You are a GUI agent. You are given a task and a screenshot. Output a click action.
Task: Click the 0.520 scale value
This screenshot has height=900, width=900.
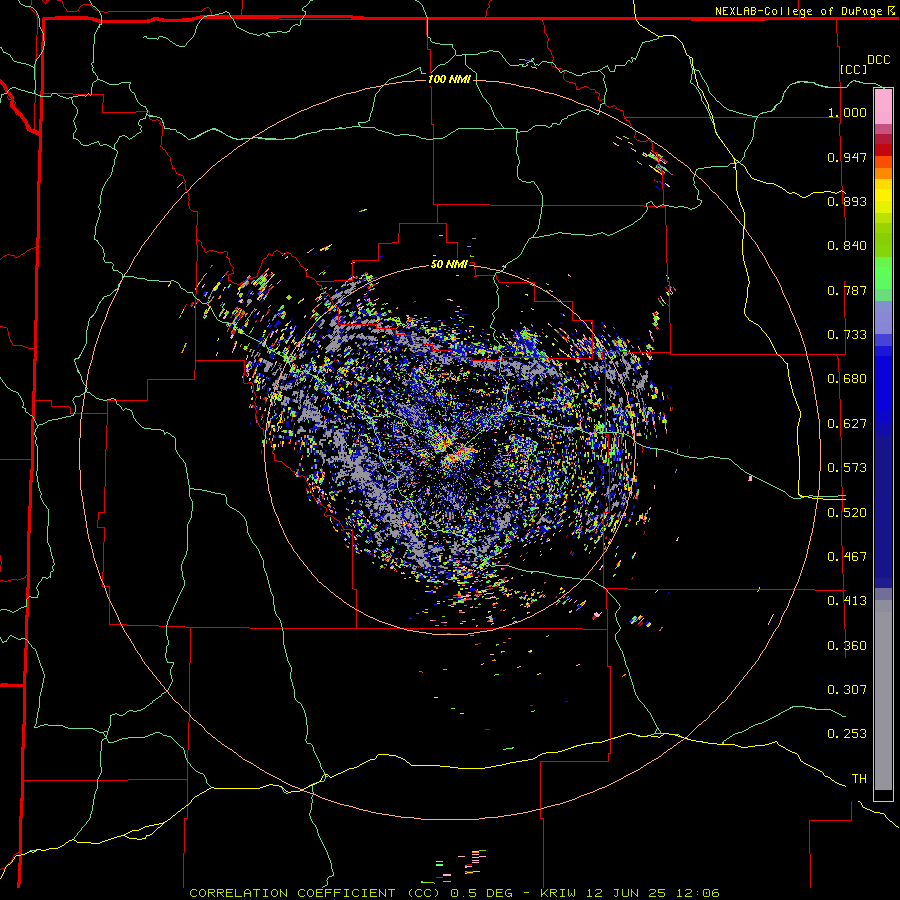(x=847, y=512)
